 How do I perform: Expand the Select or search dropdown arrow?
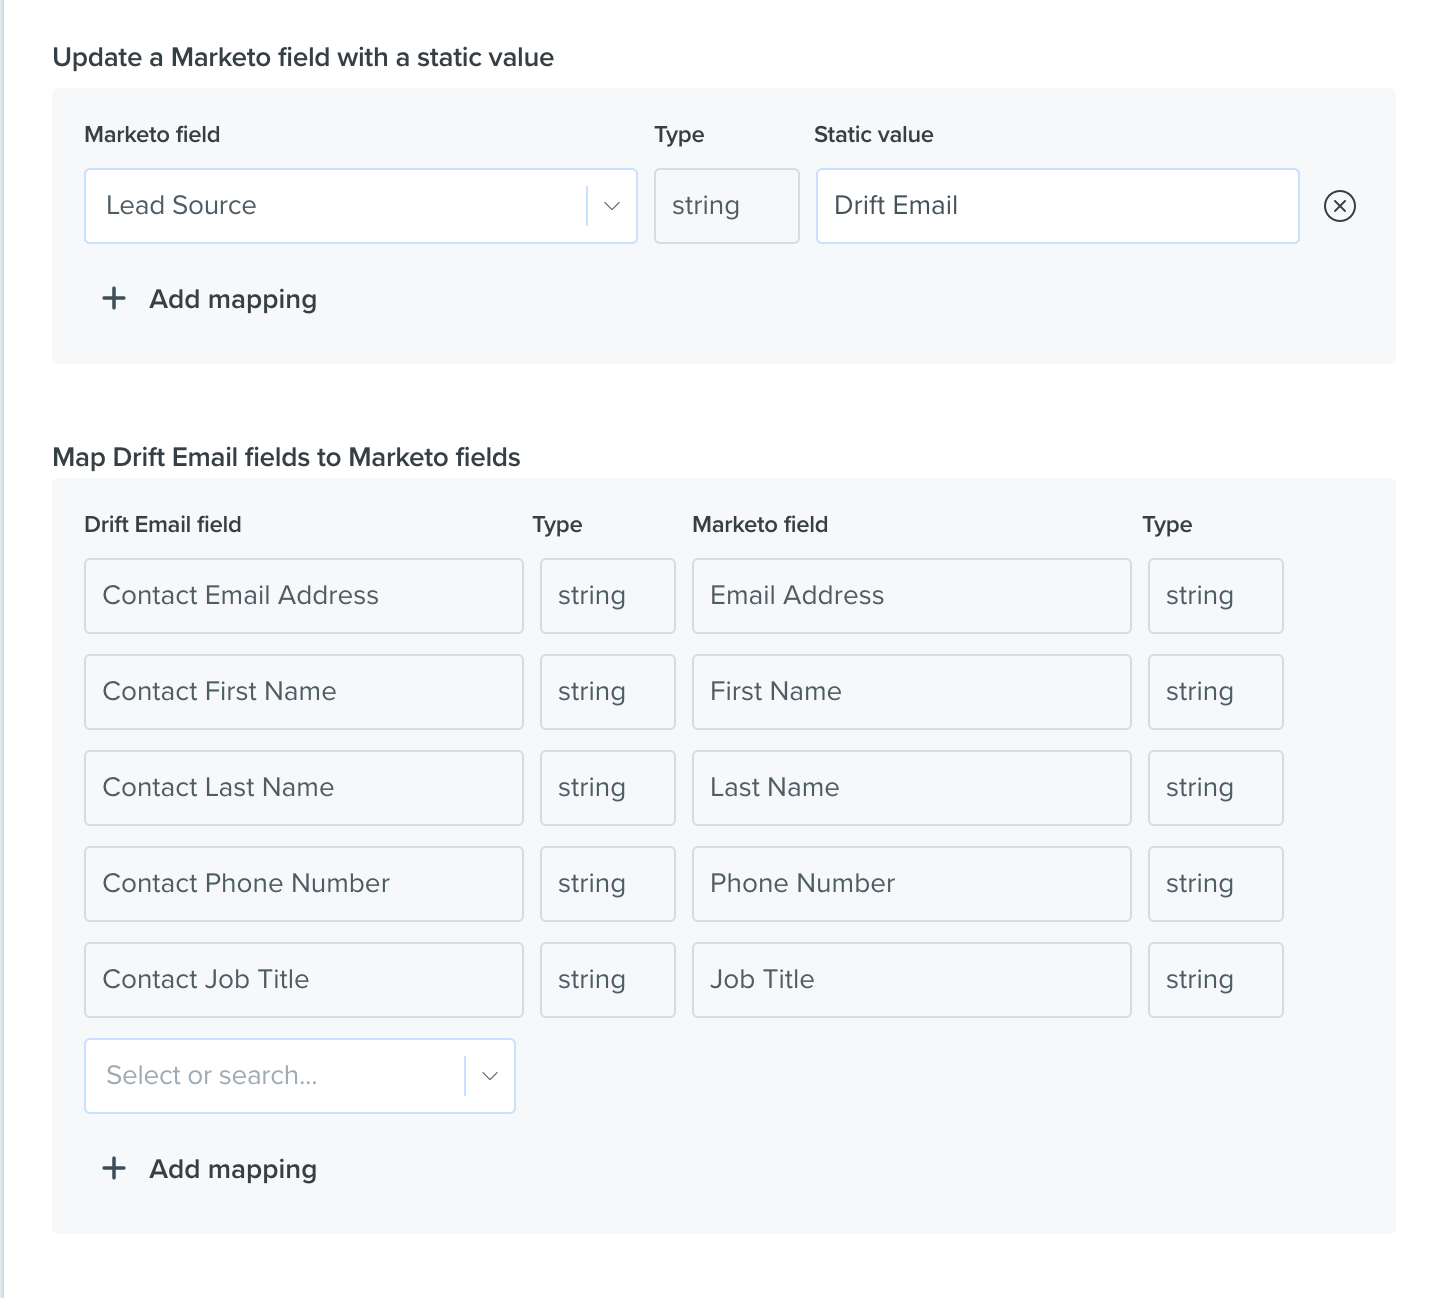490,1076
